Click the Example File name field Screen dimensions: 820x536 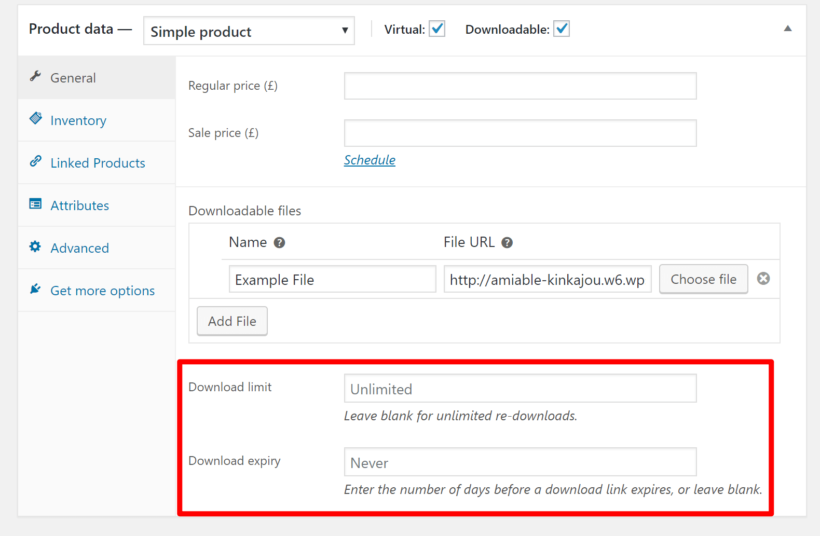click(x=333, y=279)
